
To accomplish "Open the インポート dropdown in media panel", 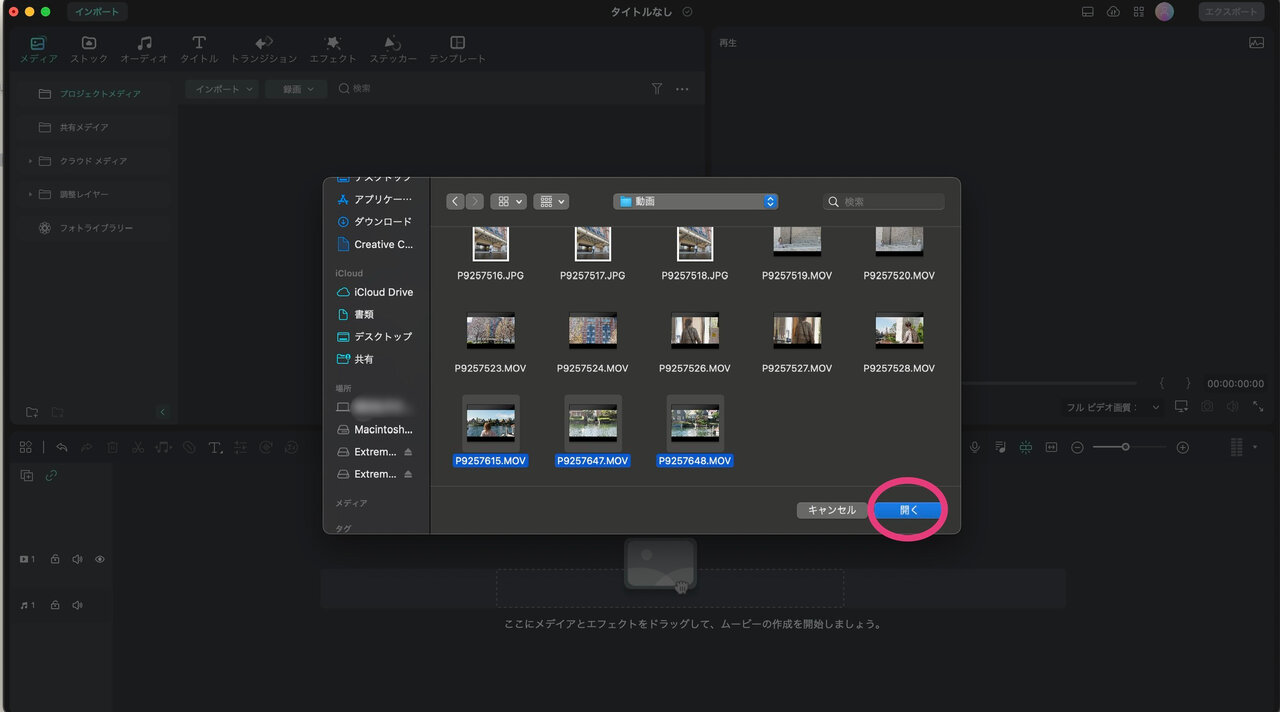I will [222, 89].
